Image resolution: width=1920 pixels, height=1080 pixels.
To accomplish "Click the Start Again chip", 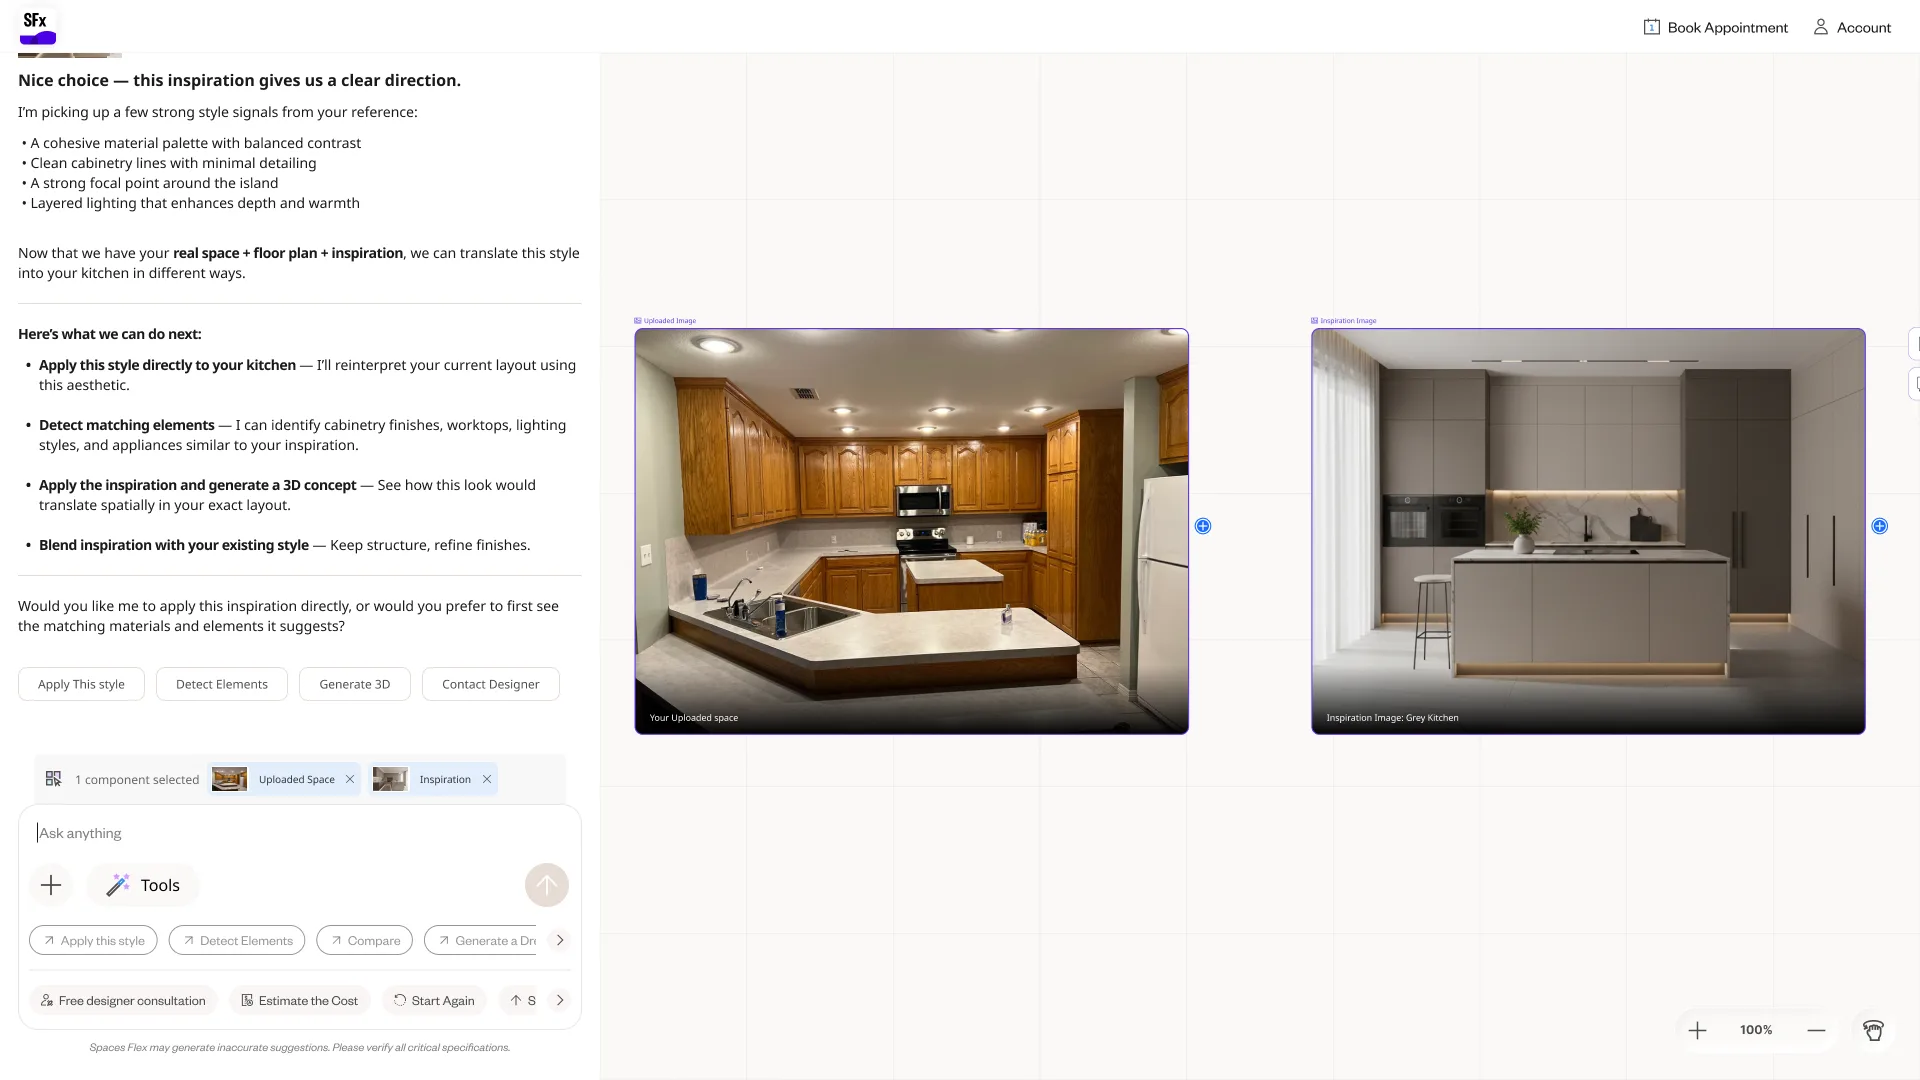I will pyautogui.click(x=434, y=1000).
